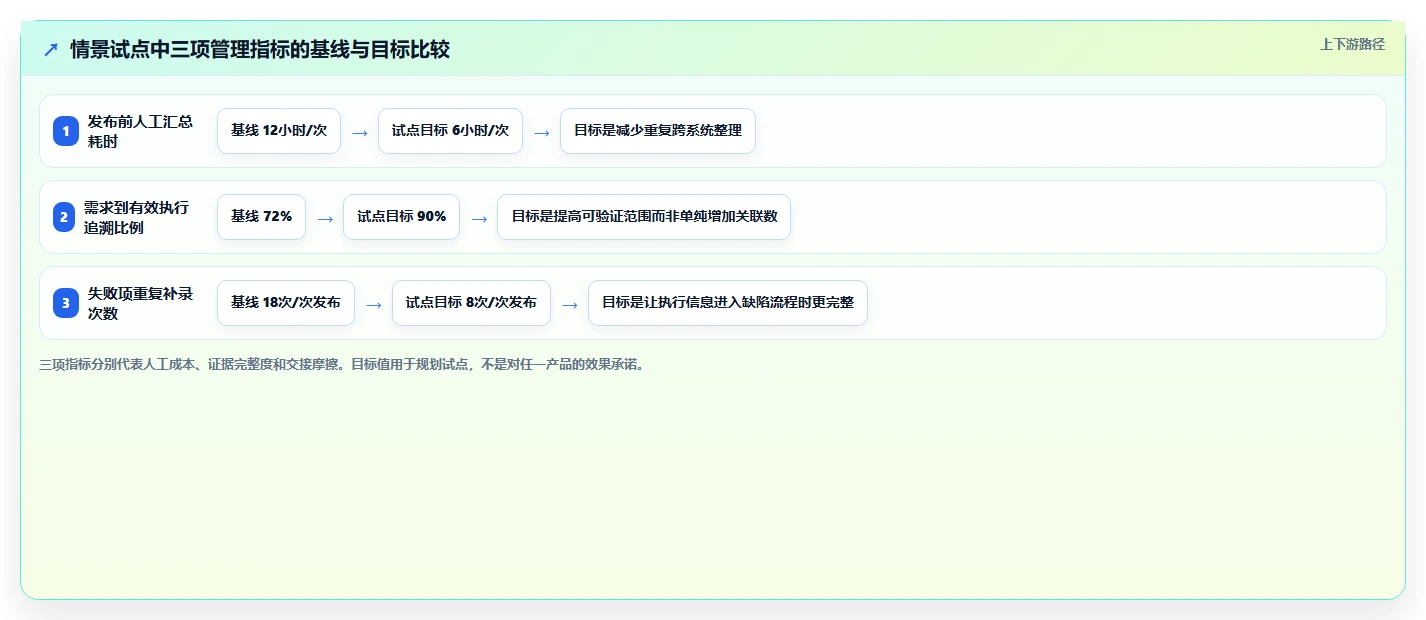Select the 试点目标 8次/次发布 chip
Viewport: 1426px width, 620px height.
(x=471, y=303)
